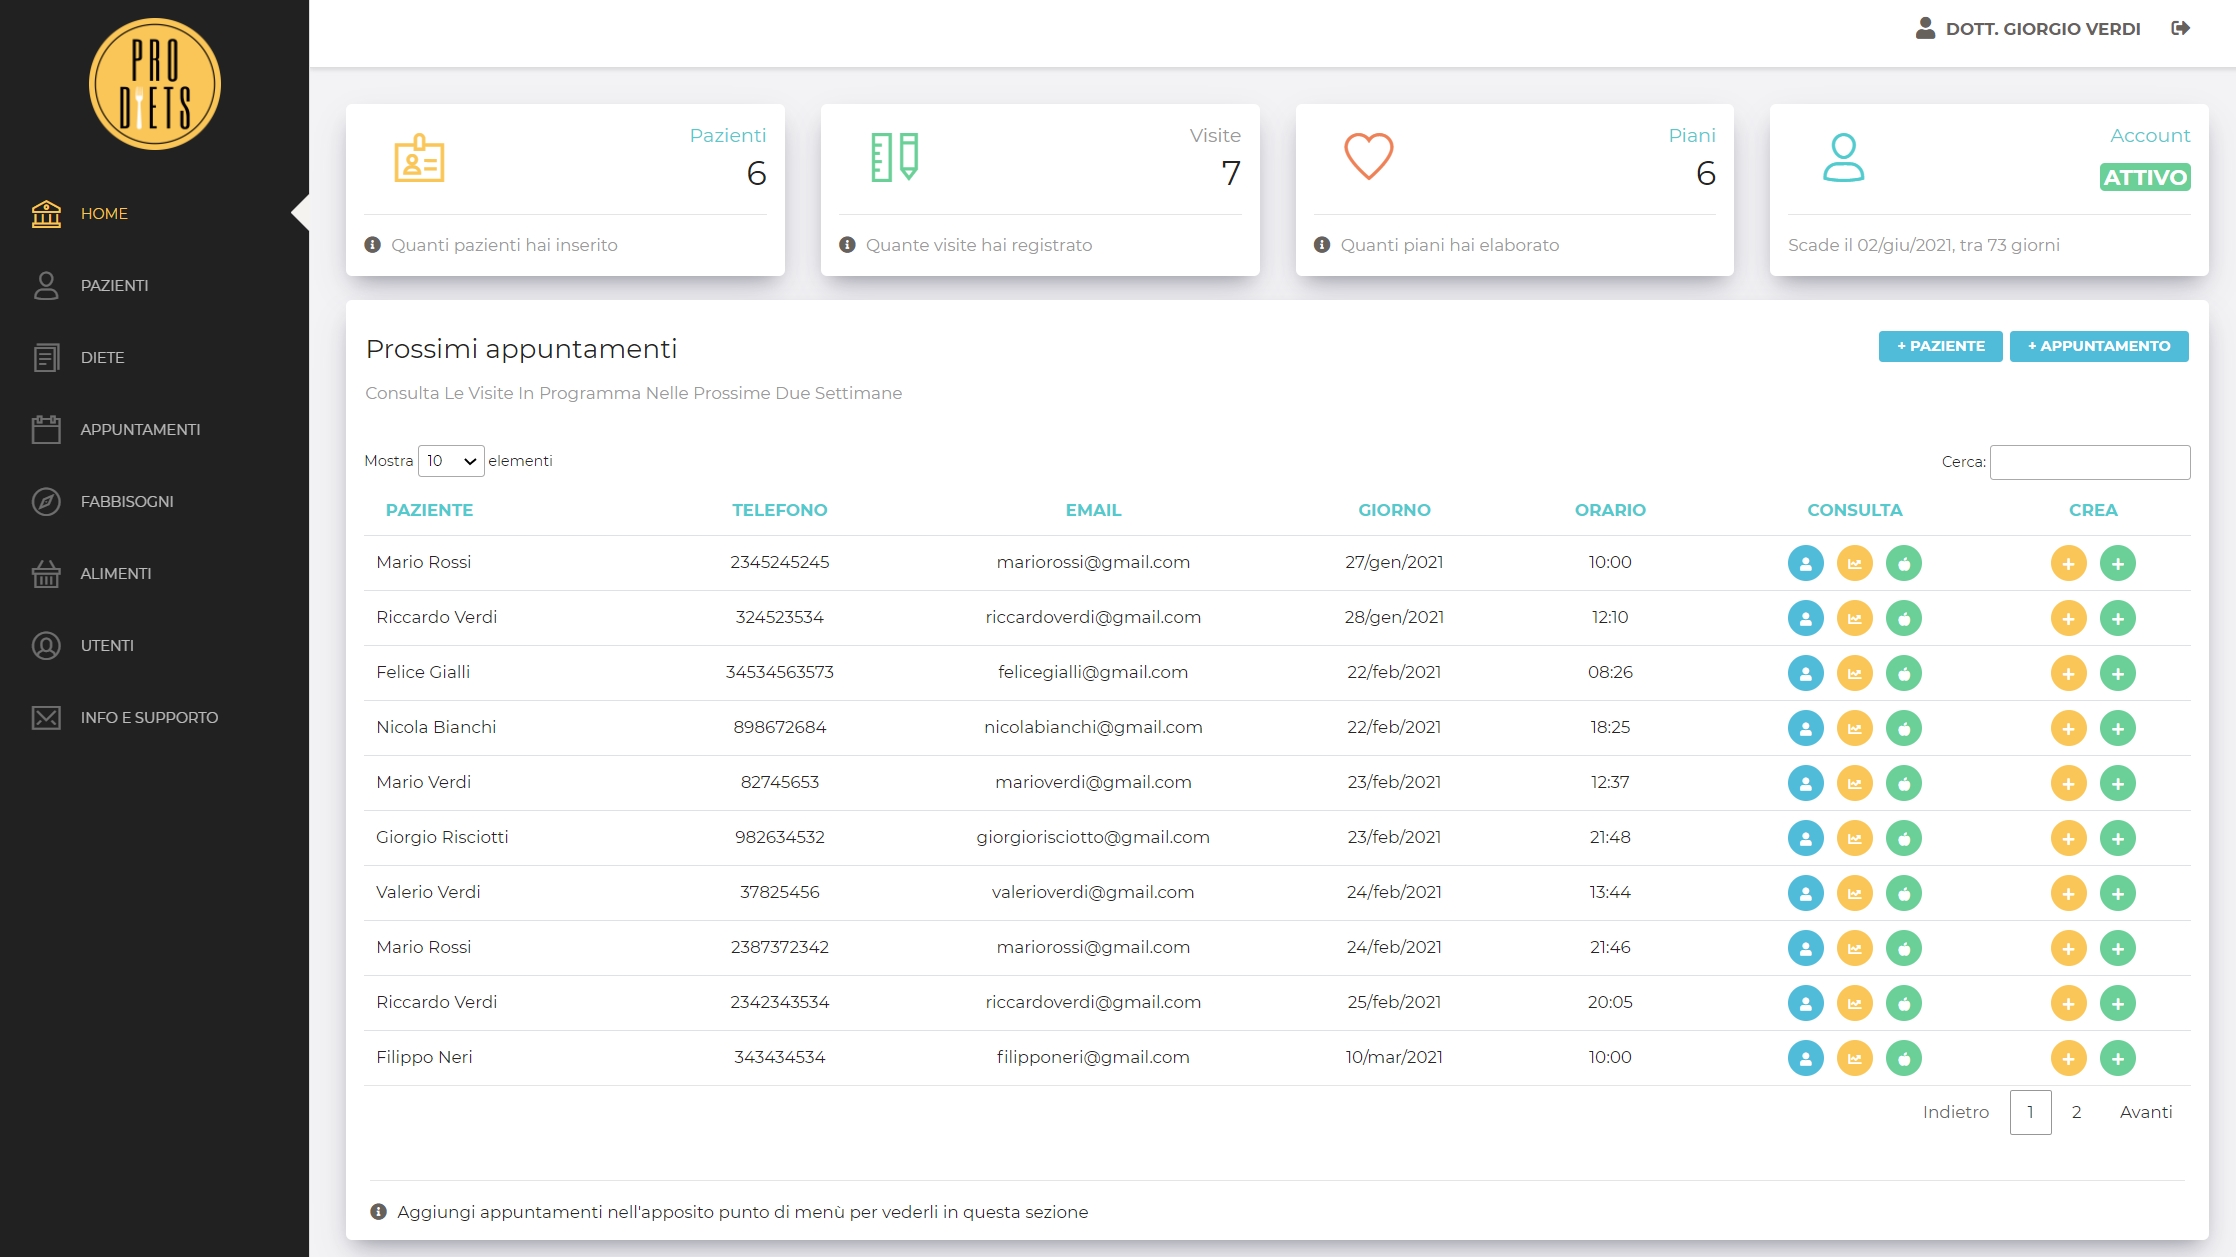The image size is (2236, 1257).
Task: Click the info icon beside Quanti pazienti
Action: (x=372, y=245)
